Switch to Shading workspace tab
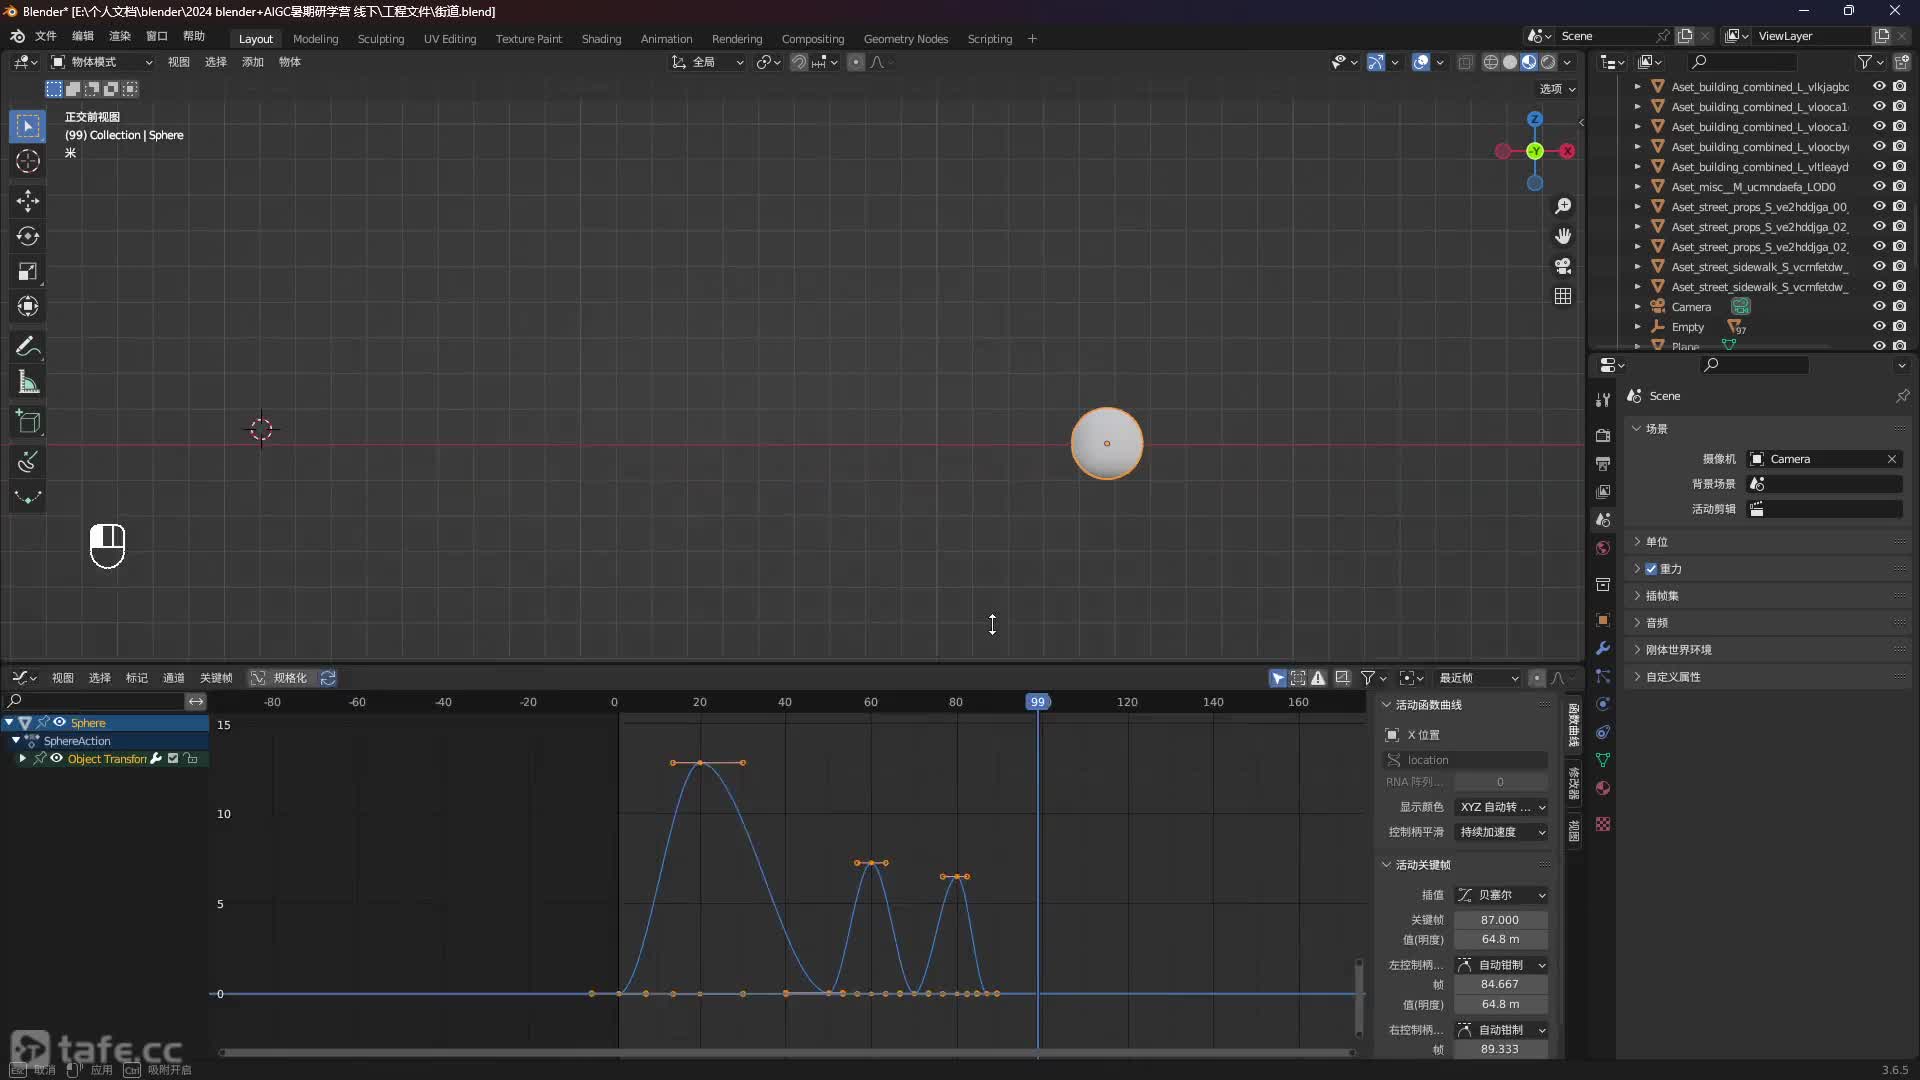The width and height of the screenshot is (1920, 1080). 601,39
